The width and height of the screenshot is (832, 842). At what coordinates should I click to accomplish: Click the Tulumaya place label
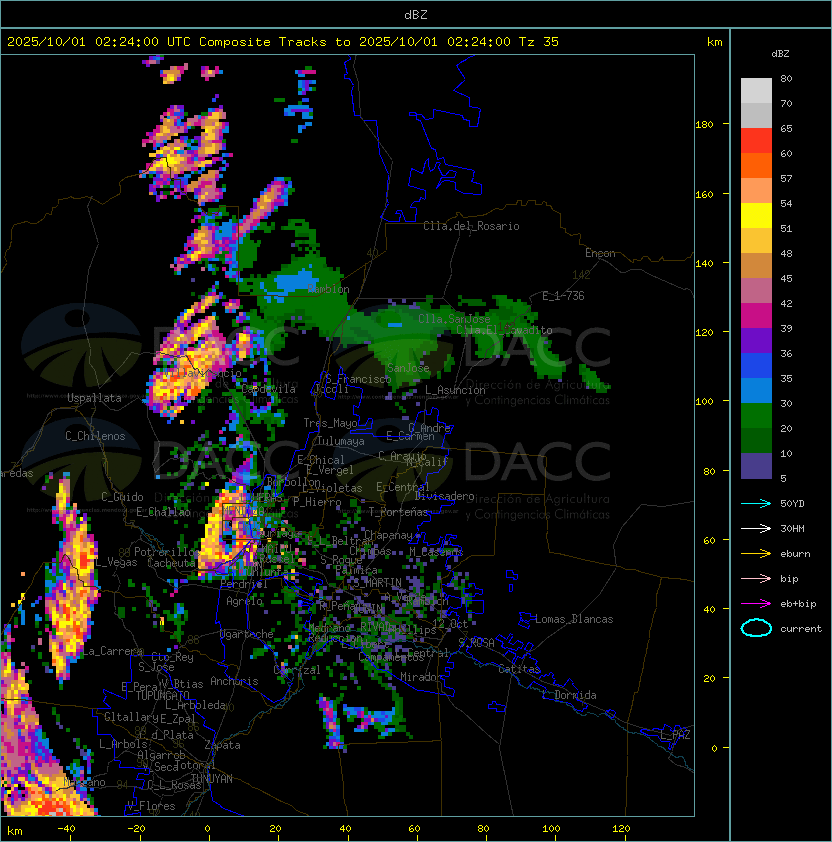pyautogui.click(x=341, y=441)
